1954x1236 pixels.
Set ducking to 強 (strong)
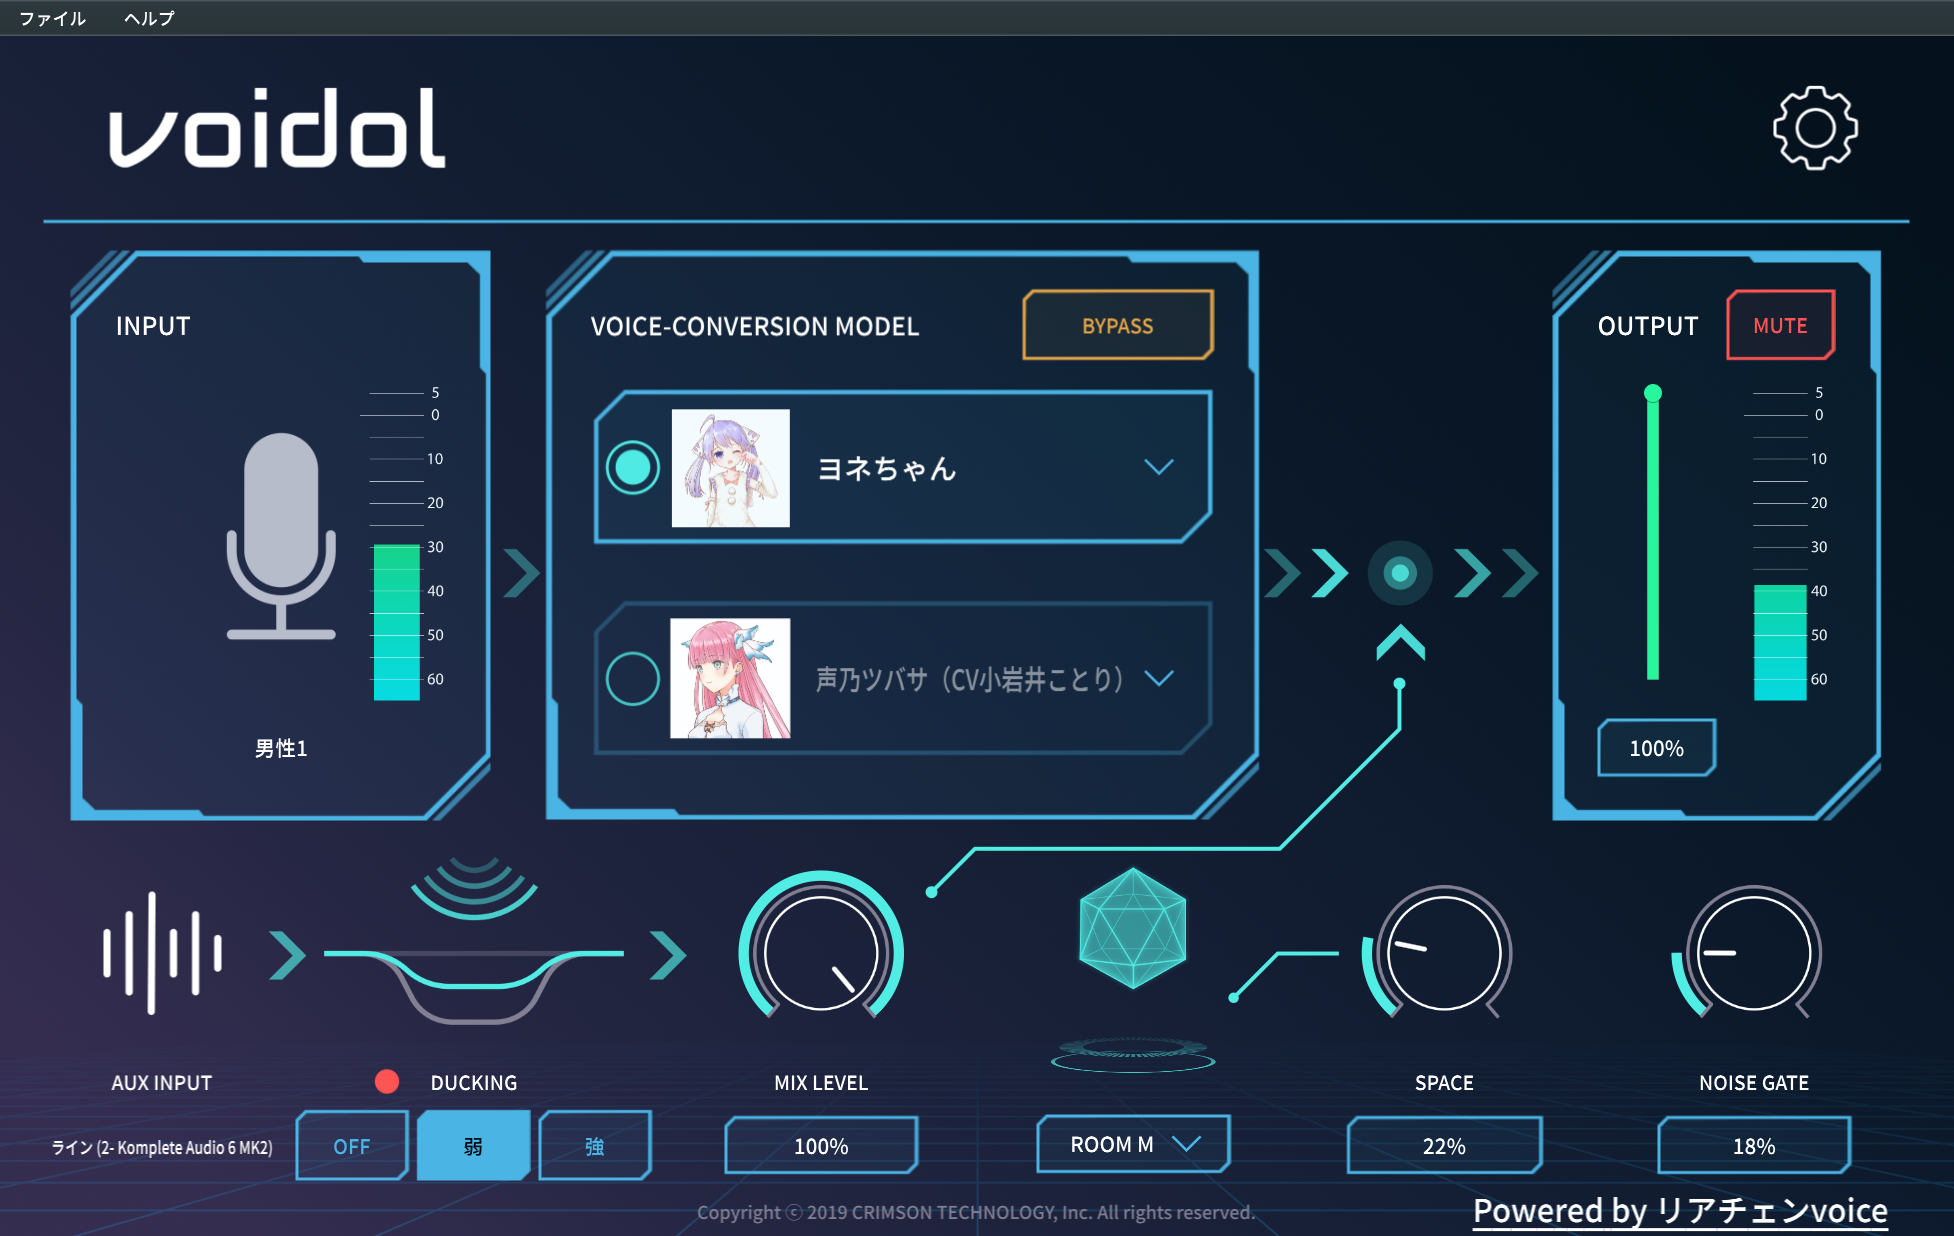click(x=595, y=1146)
